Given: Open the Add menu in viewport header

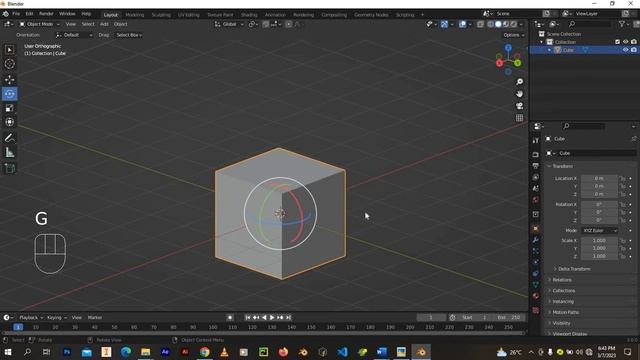Looking at the screenshot, I should 104,24.
